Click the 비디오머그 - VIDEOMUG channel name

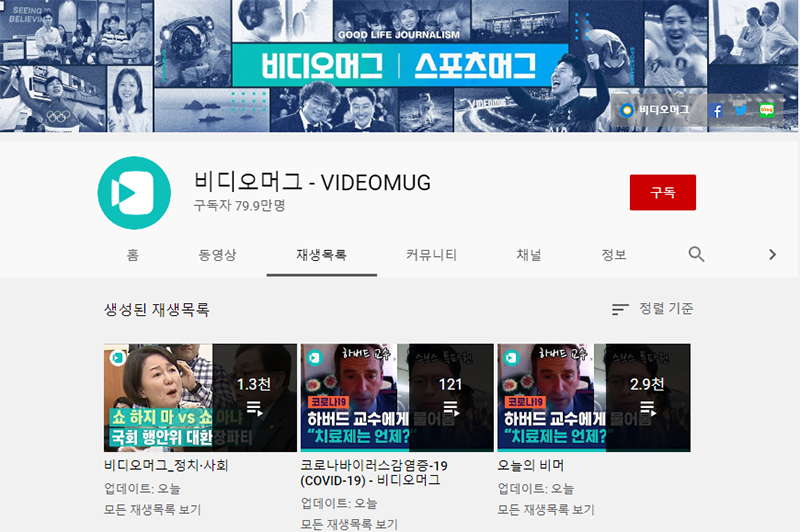(312, 182)
